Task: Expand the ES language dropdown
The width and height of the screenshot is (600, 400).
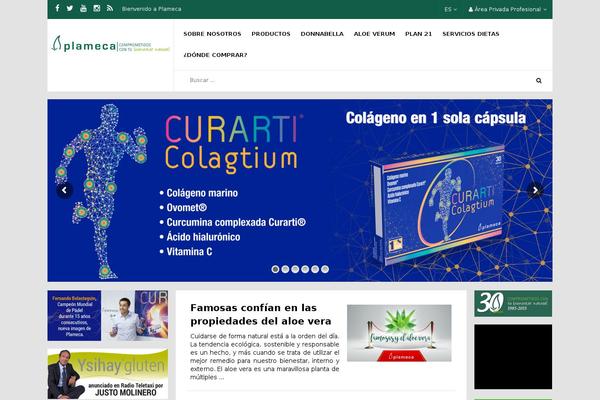Action: tap(450, 9)
